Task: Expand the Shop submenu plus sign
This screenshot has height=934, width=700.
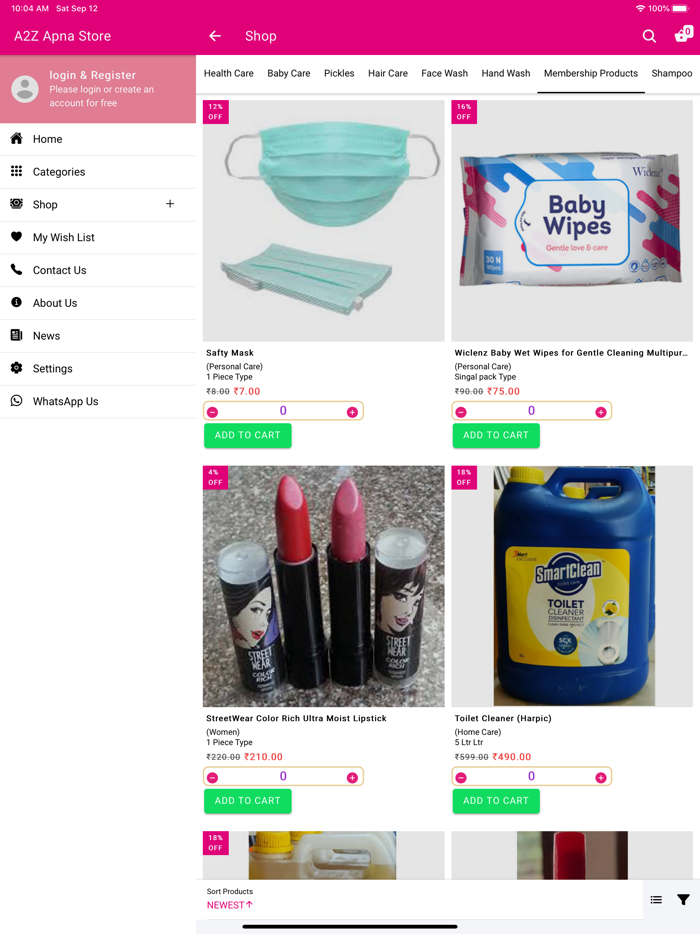Action: click(170, 204)
